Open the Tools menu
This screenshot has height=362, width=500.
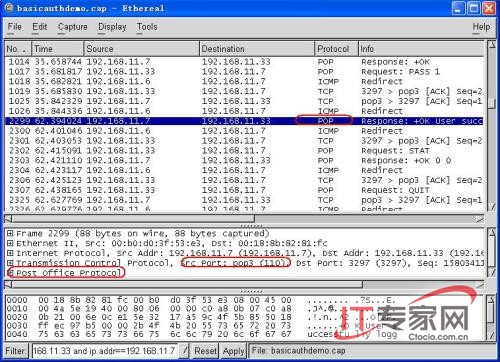[x=147, y=27]
